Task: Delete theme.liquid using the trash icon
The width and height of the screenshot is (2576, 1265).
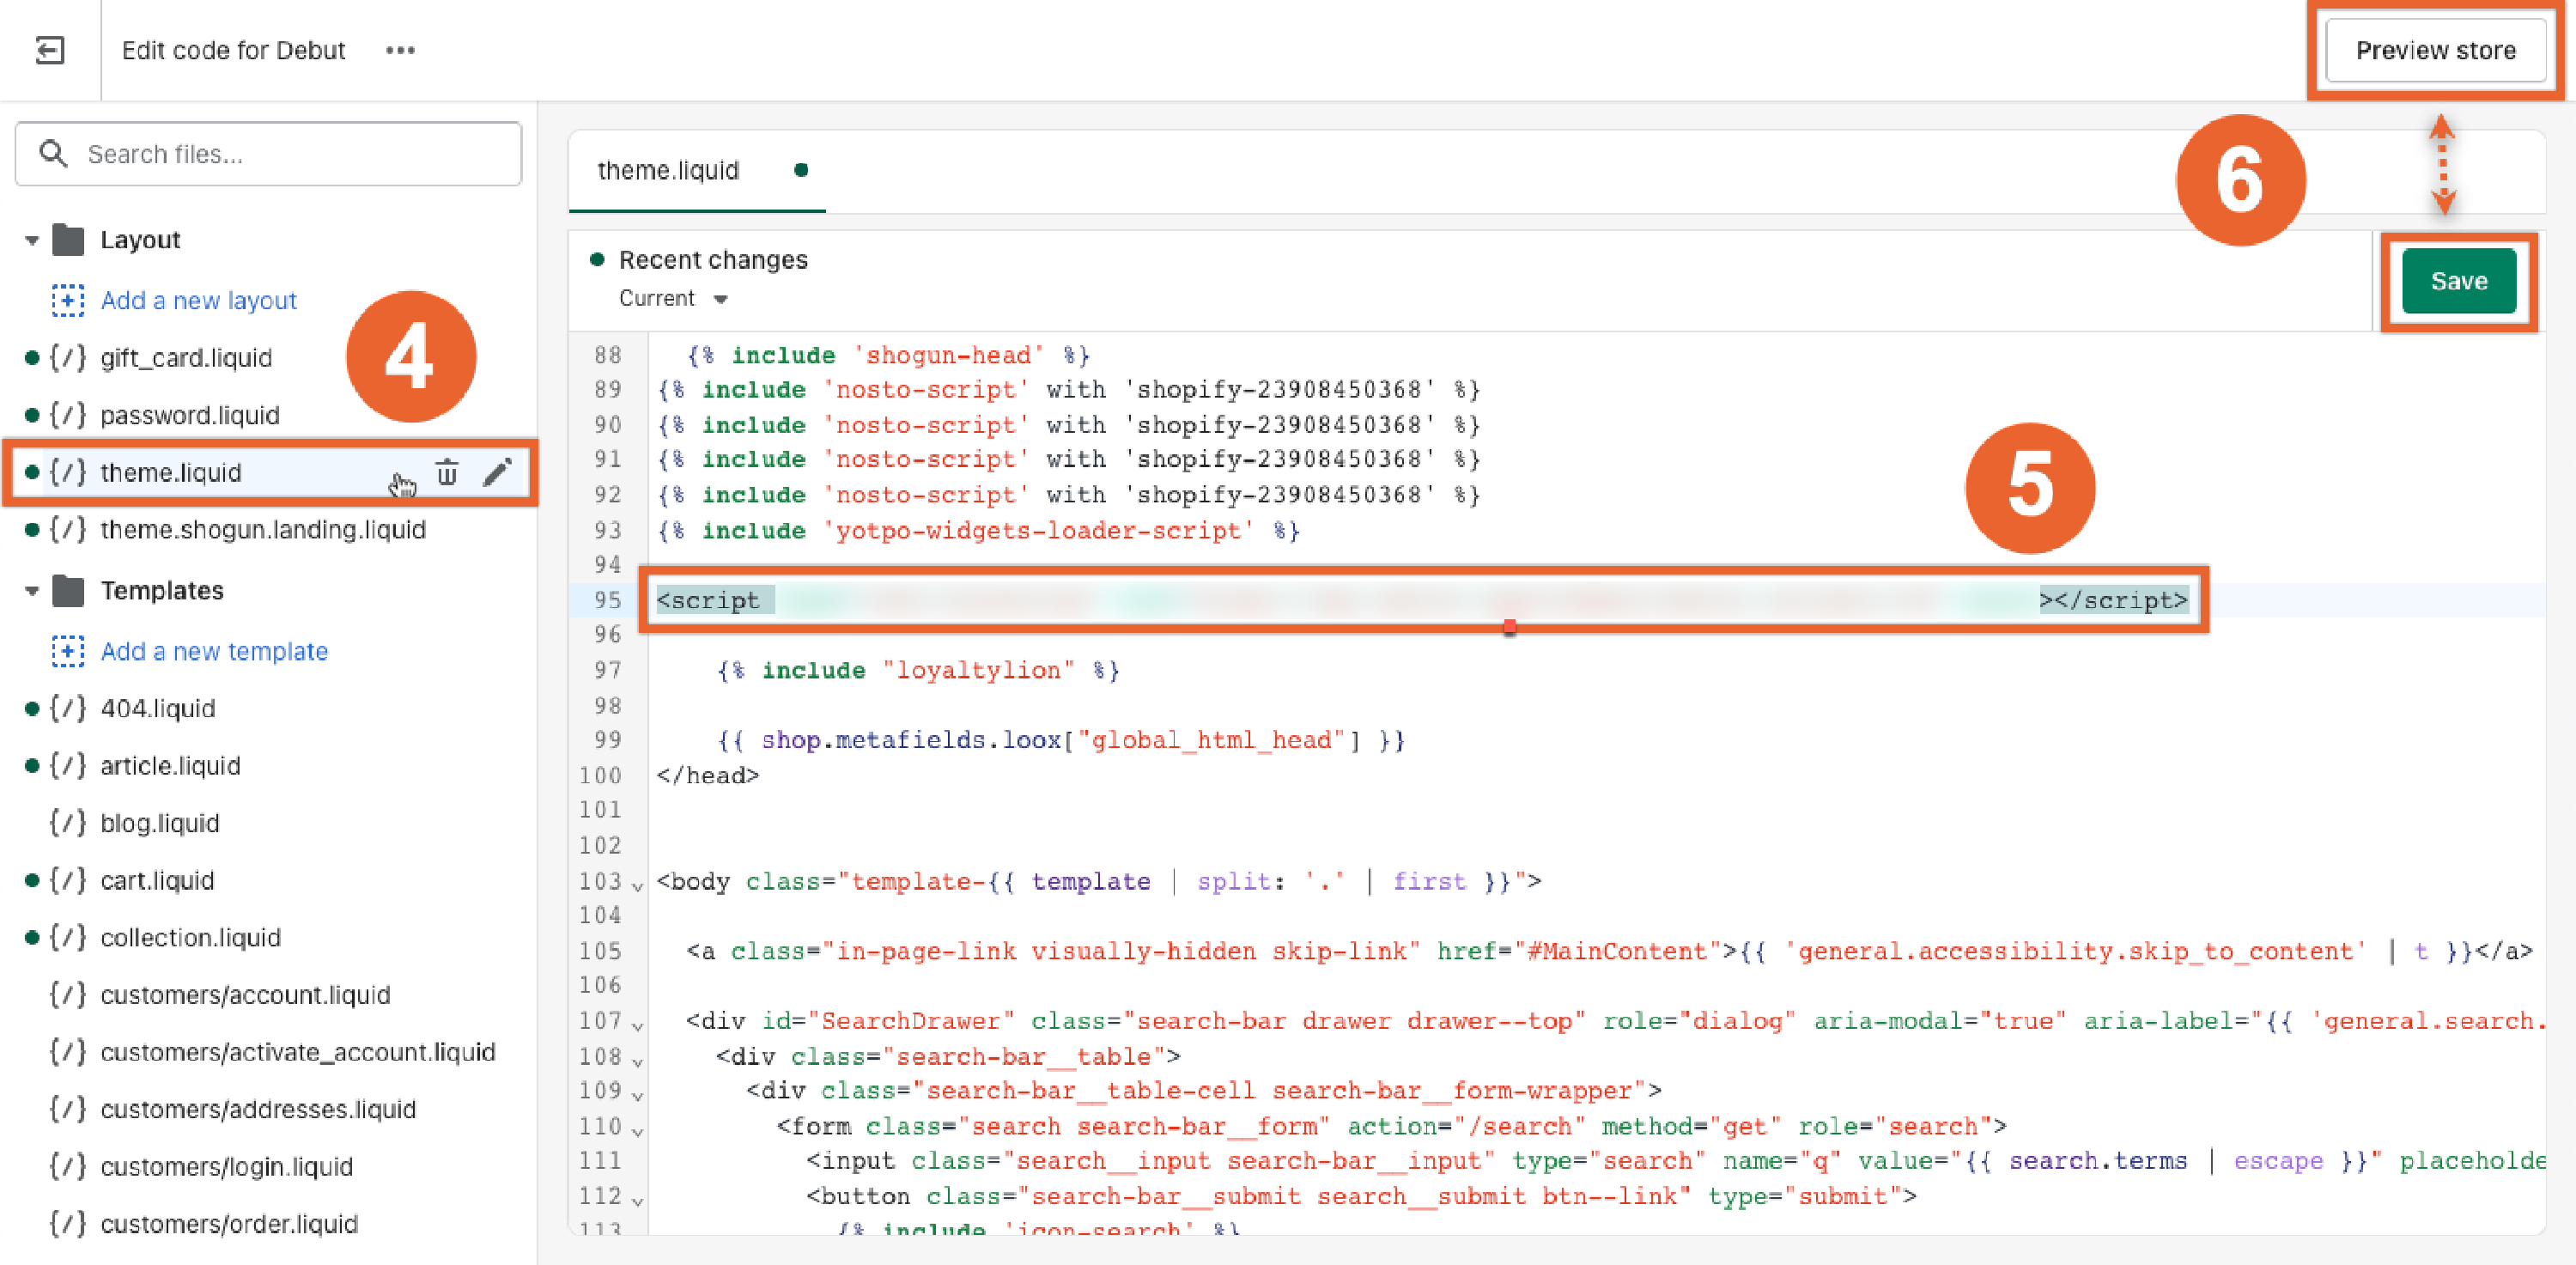Action: tap(447, 472)
